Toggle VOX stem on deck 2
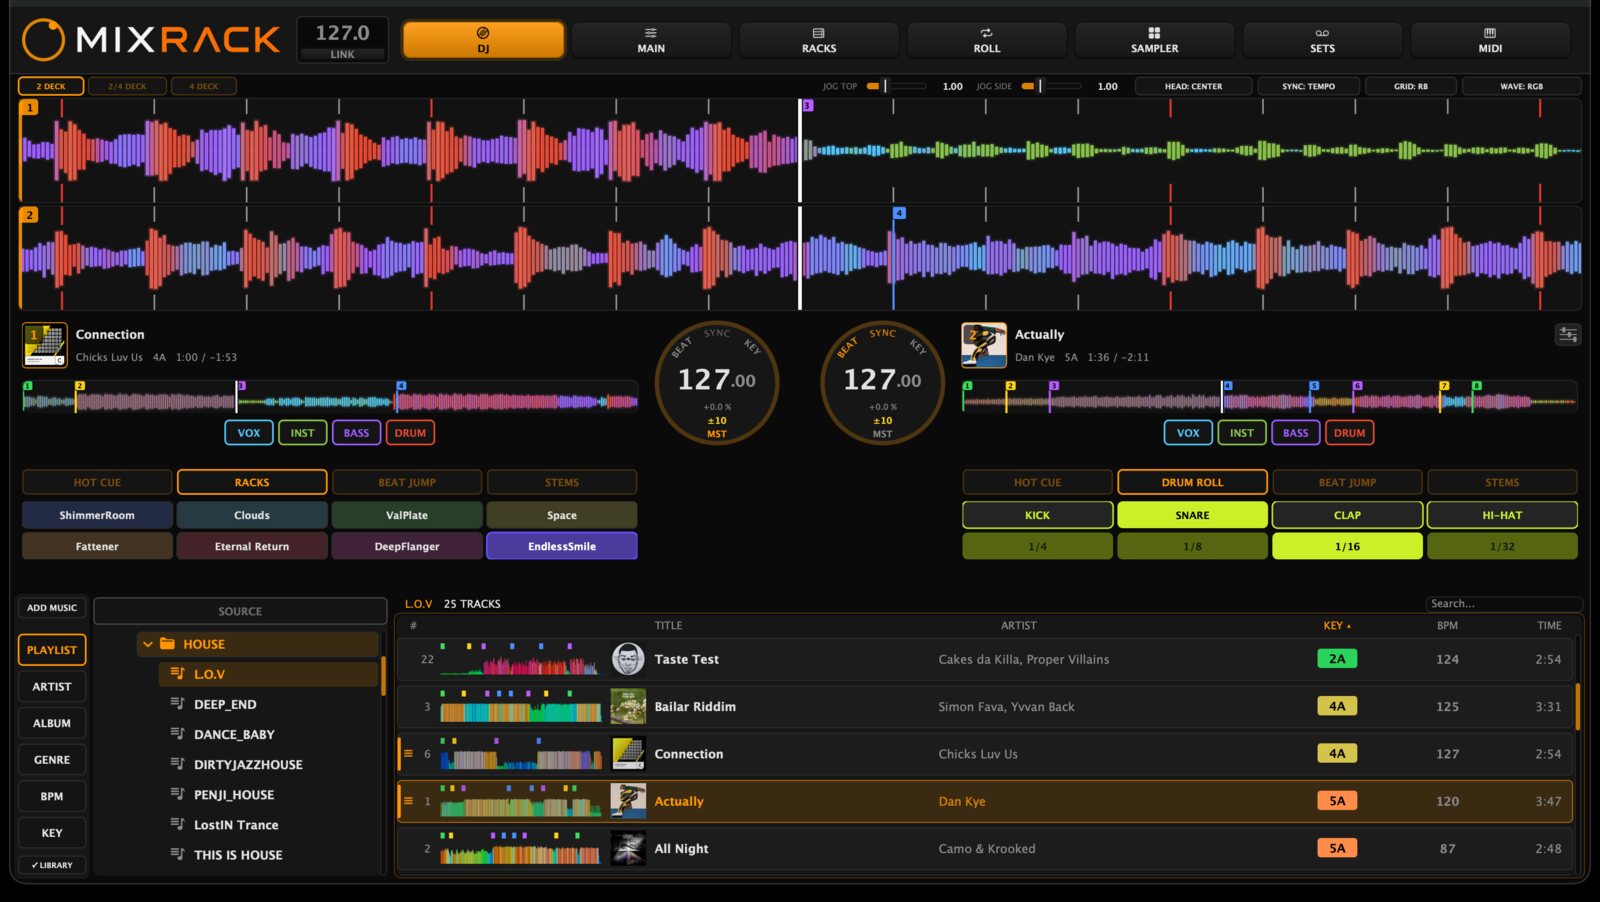The width and height of the screenshot is (1600, 902). click(x=1188, y=433)
